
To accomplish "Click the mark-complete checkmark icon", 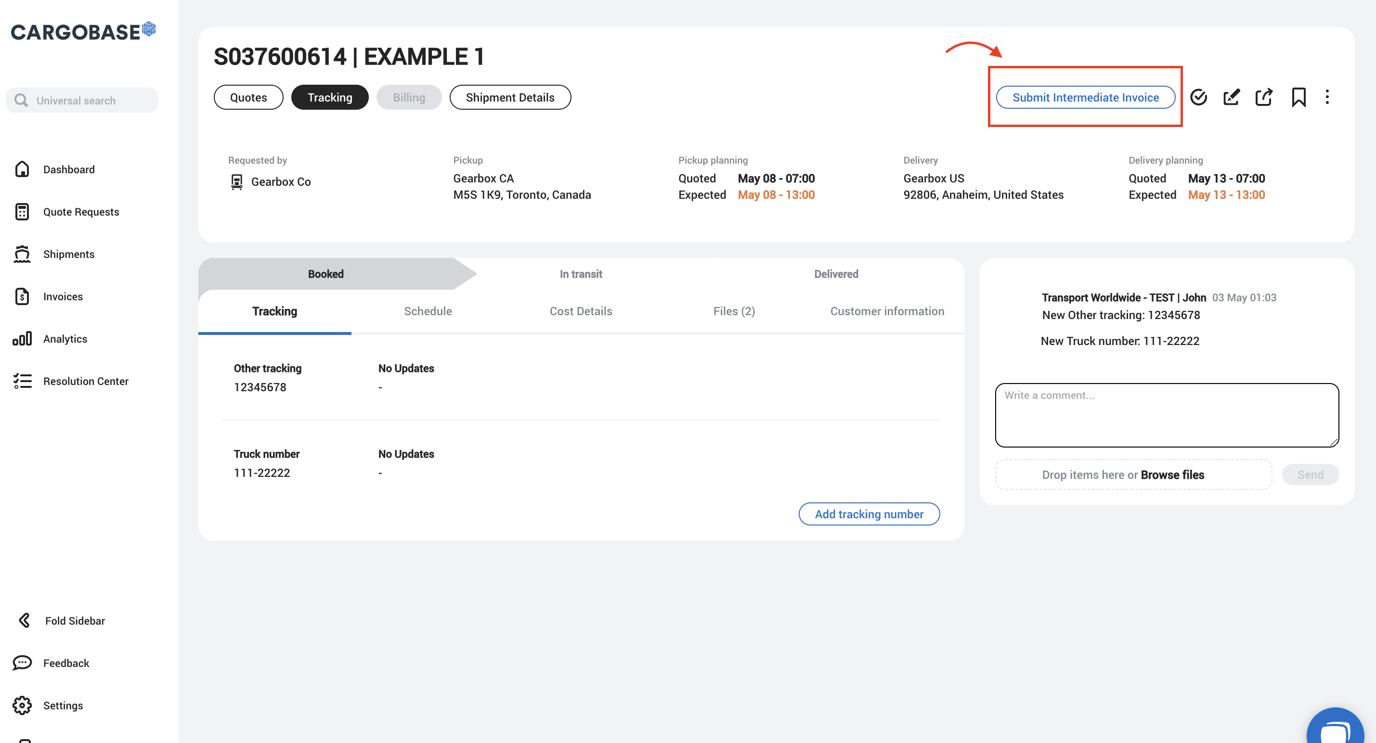I will point(1198,96).
